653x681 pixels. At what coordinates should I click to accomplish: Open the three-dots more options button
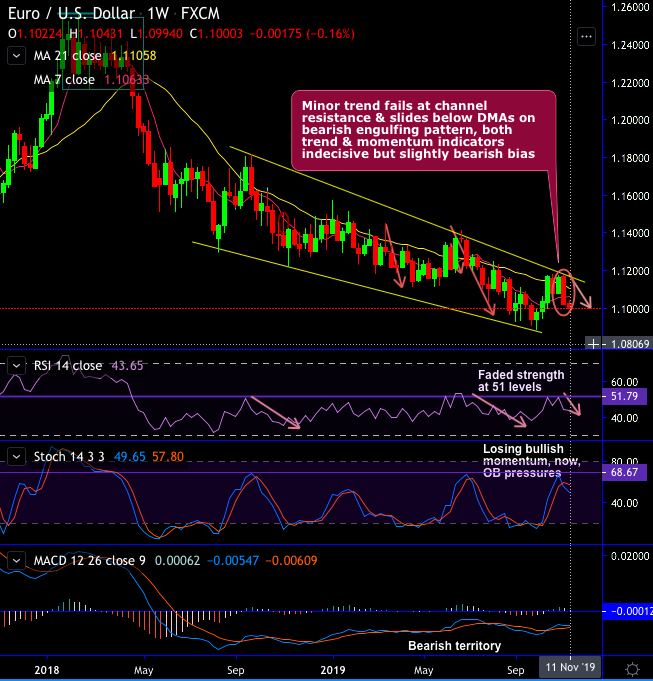coord(586,36)
